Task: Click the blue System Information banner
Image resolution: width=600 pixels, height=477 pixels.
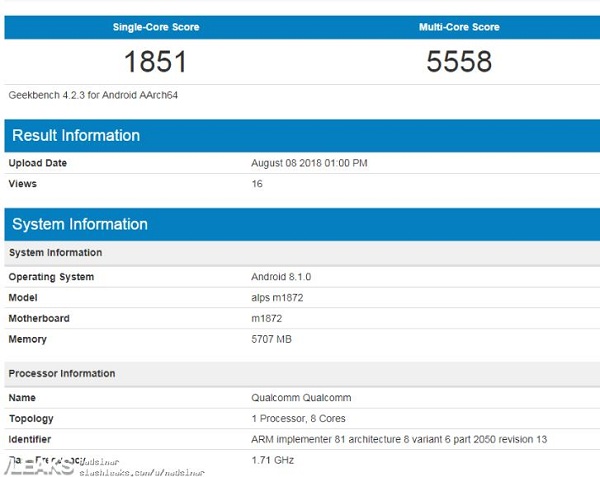Action: (300, 224)
